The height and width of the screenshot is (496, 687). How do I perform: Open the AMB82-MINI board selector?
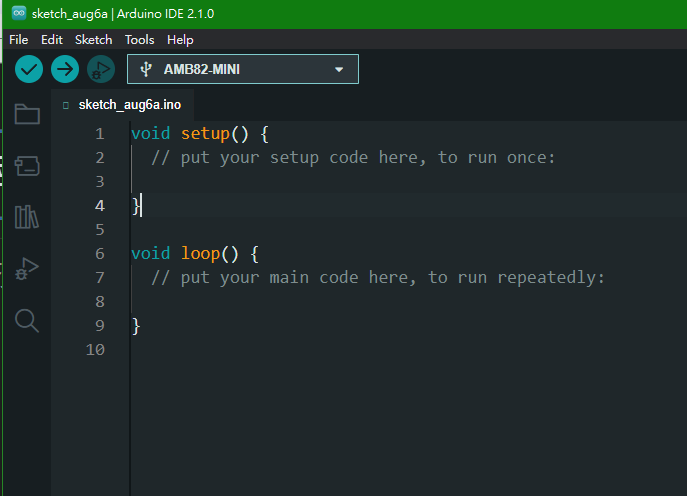pos(243,69)
